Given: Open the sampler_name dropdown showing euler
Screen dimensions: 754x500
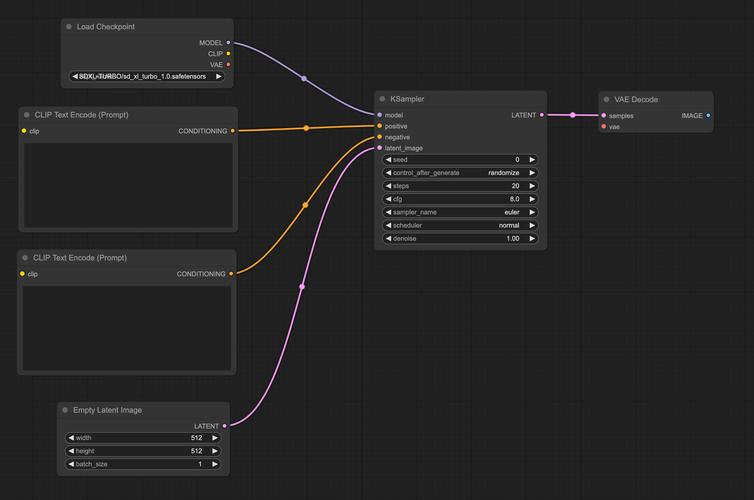Looking at the screenshot, I should click(460, 212).
